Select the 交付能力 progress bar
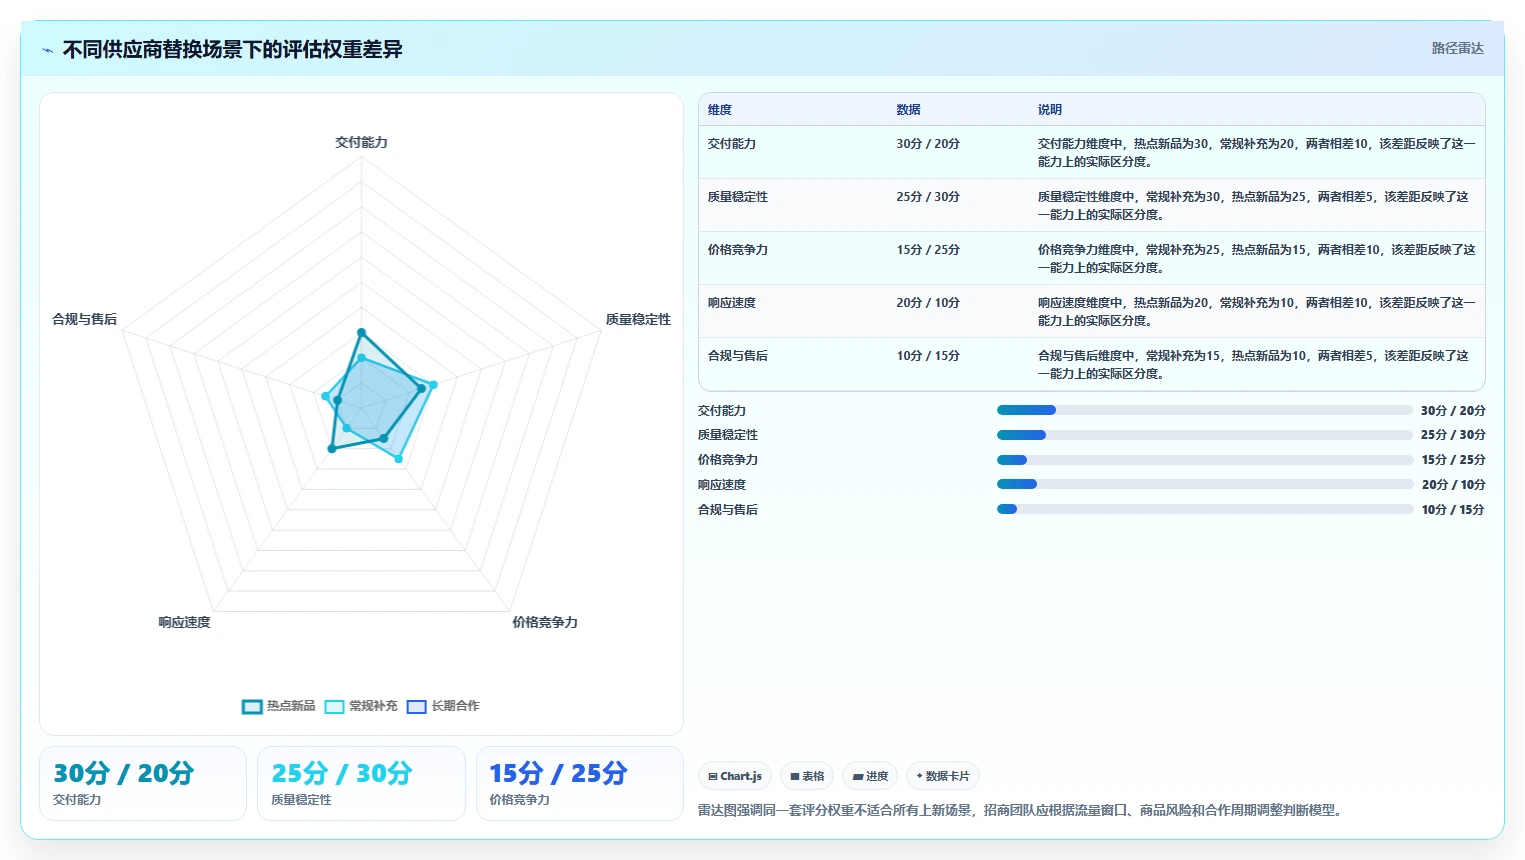 (x=1204, y=410)
